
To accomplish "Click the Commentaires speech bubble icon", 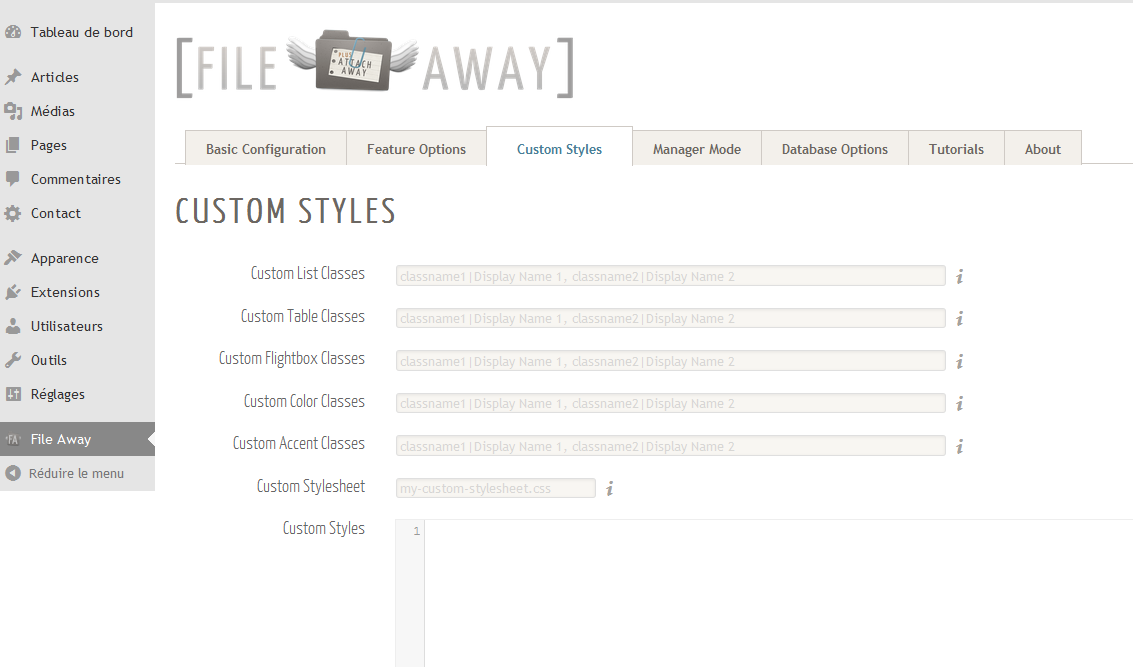I will pyautogui.click(x=13, y=178).
